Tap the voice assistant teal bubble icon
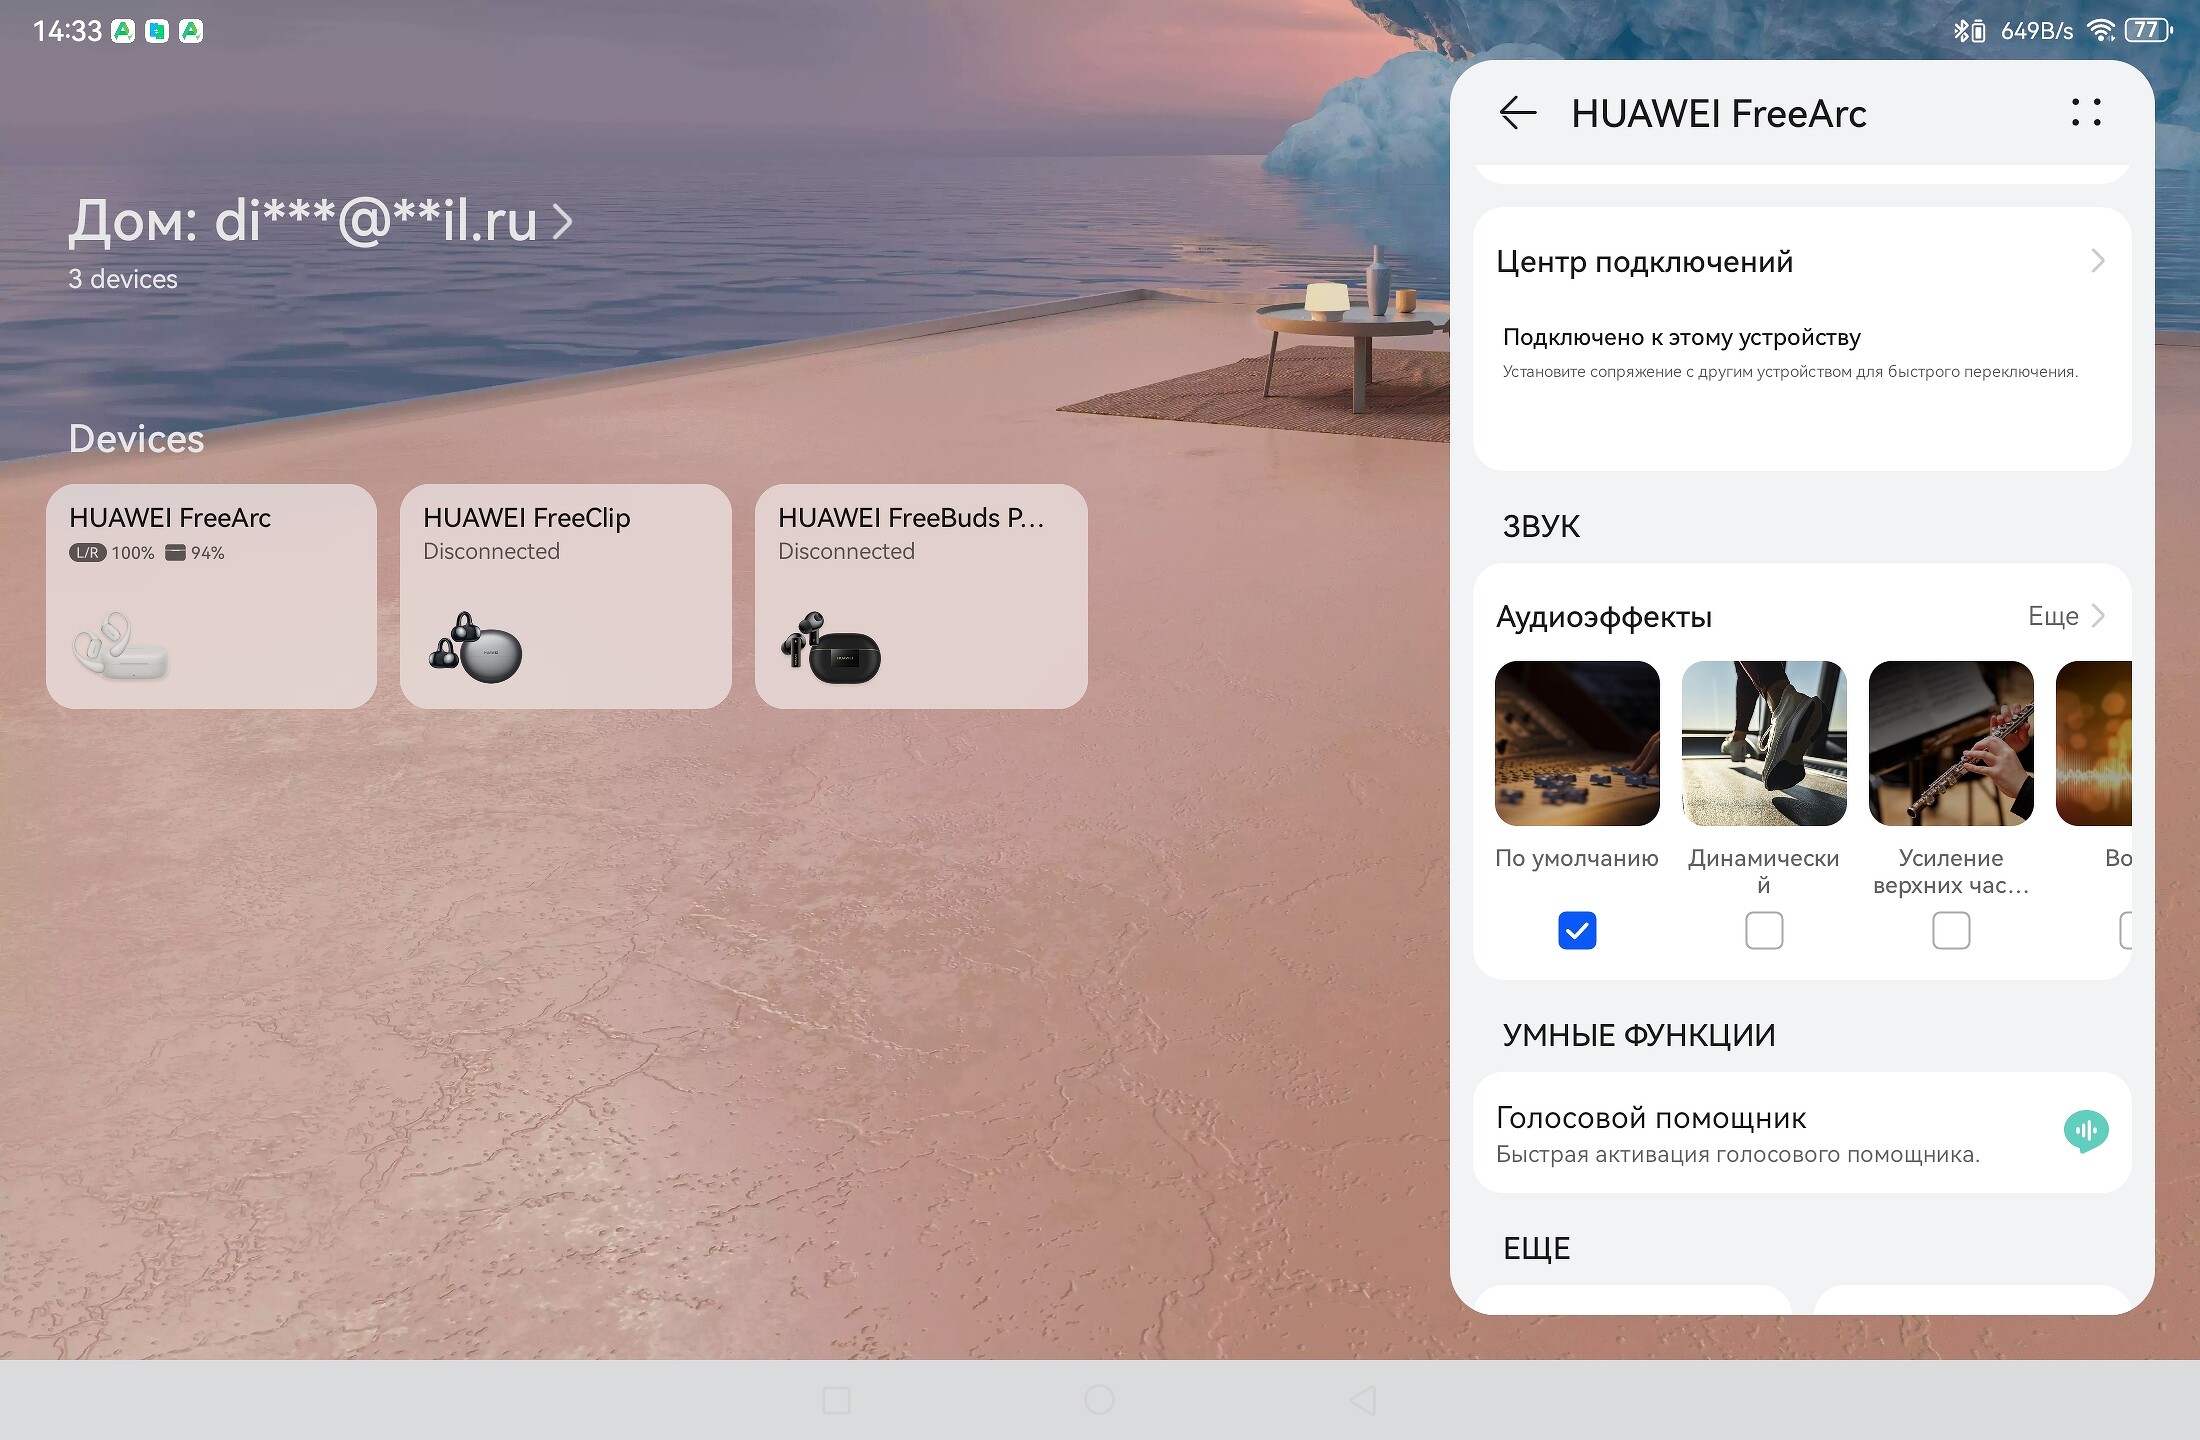 pos(2085,1131)
